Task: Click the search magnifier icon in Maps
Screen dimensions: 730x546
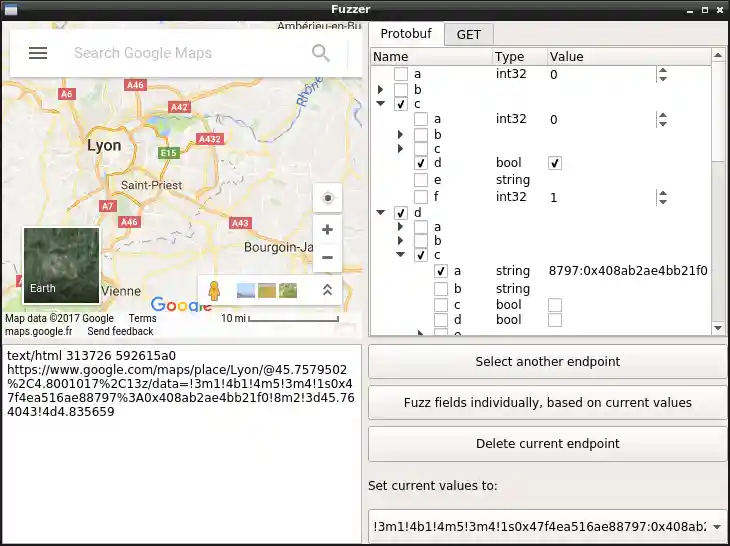Action: point(321,53)
